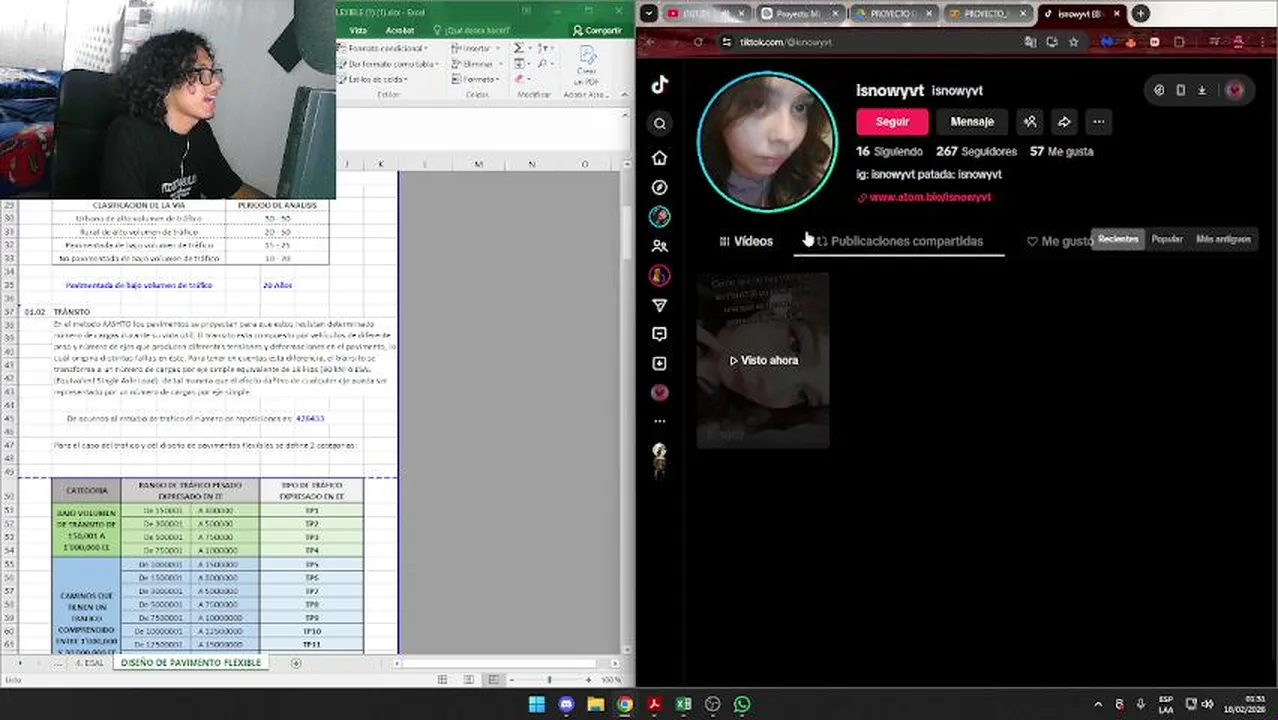
Task: Open the Chrome tab search dropdown
Action: tap(649, 13)
